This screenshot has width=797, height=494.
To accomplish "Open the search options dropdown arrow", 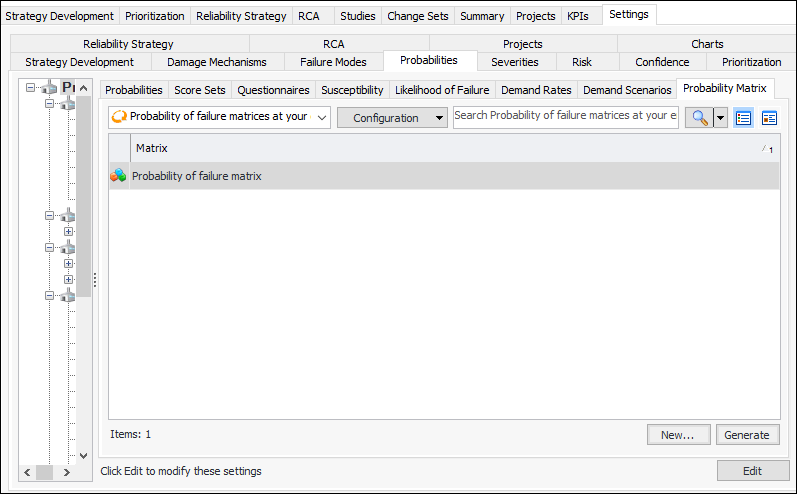I will click(x=720, y=117).
